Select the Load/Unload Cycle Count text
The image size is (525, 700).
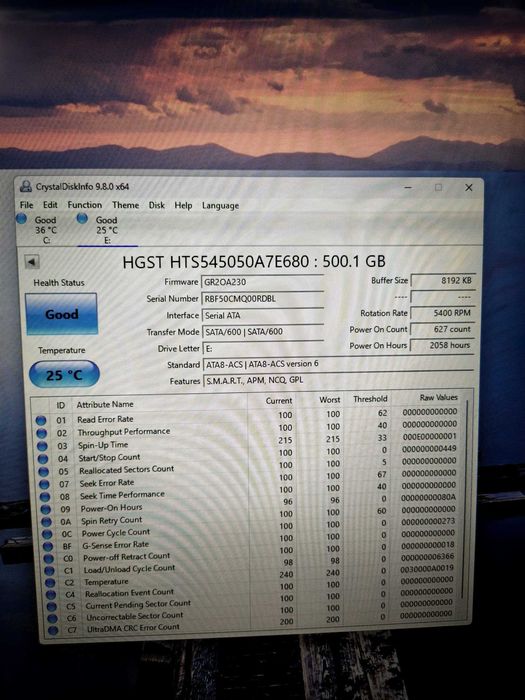129,569
